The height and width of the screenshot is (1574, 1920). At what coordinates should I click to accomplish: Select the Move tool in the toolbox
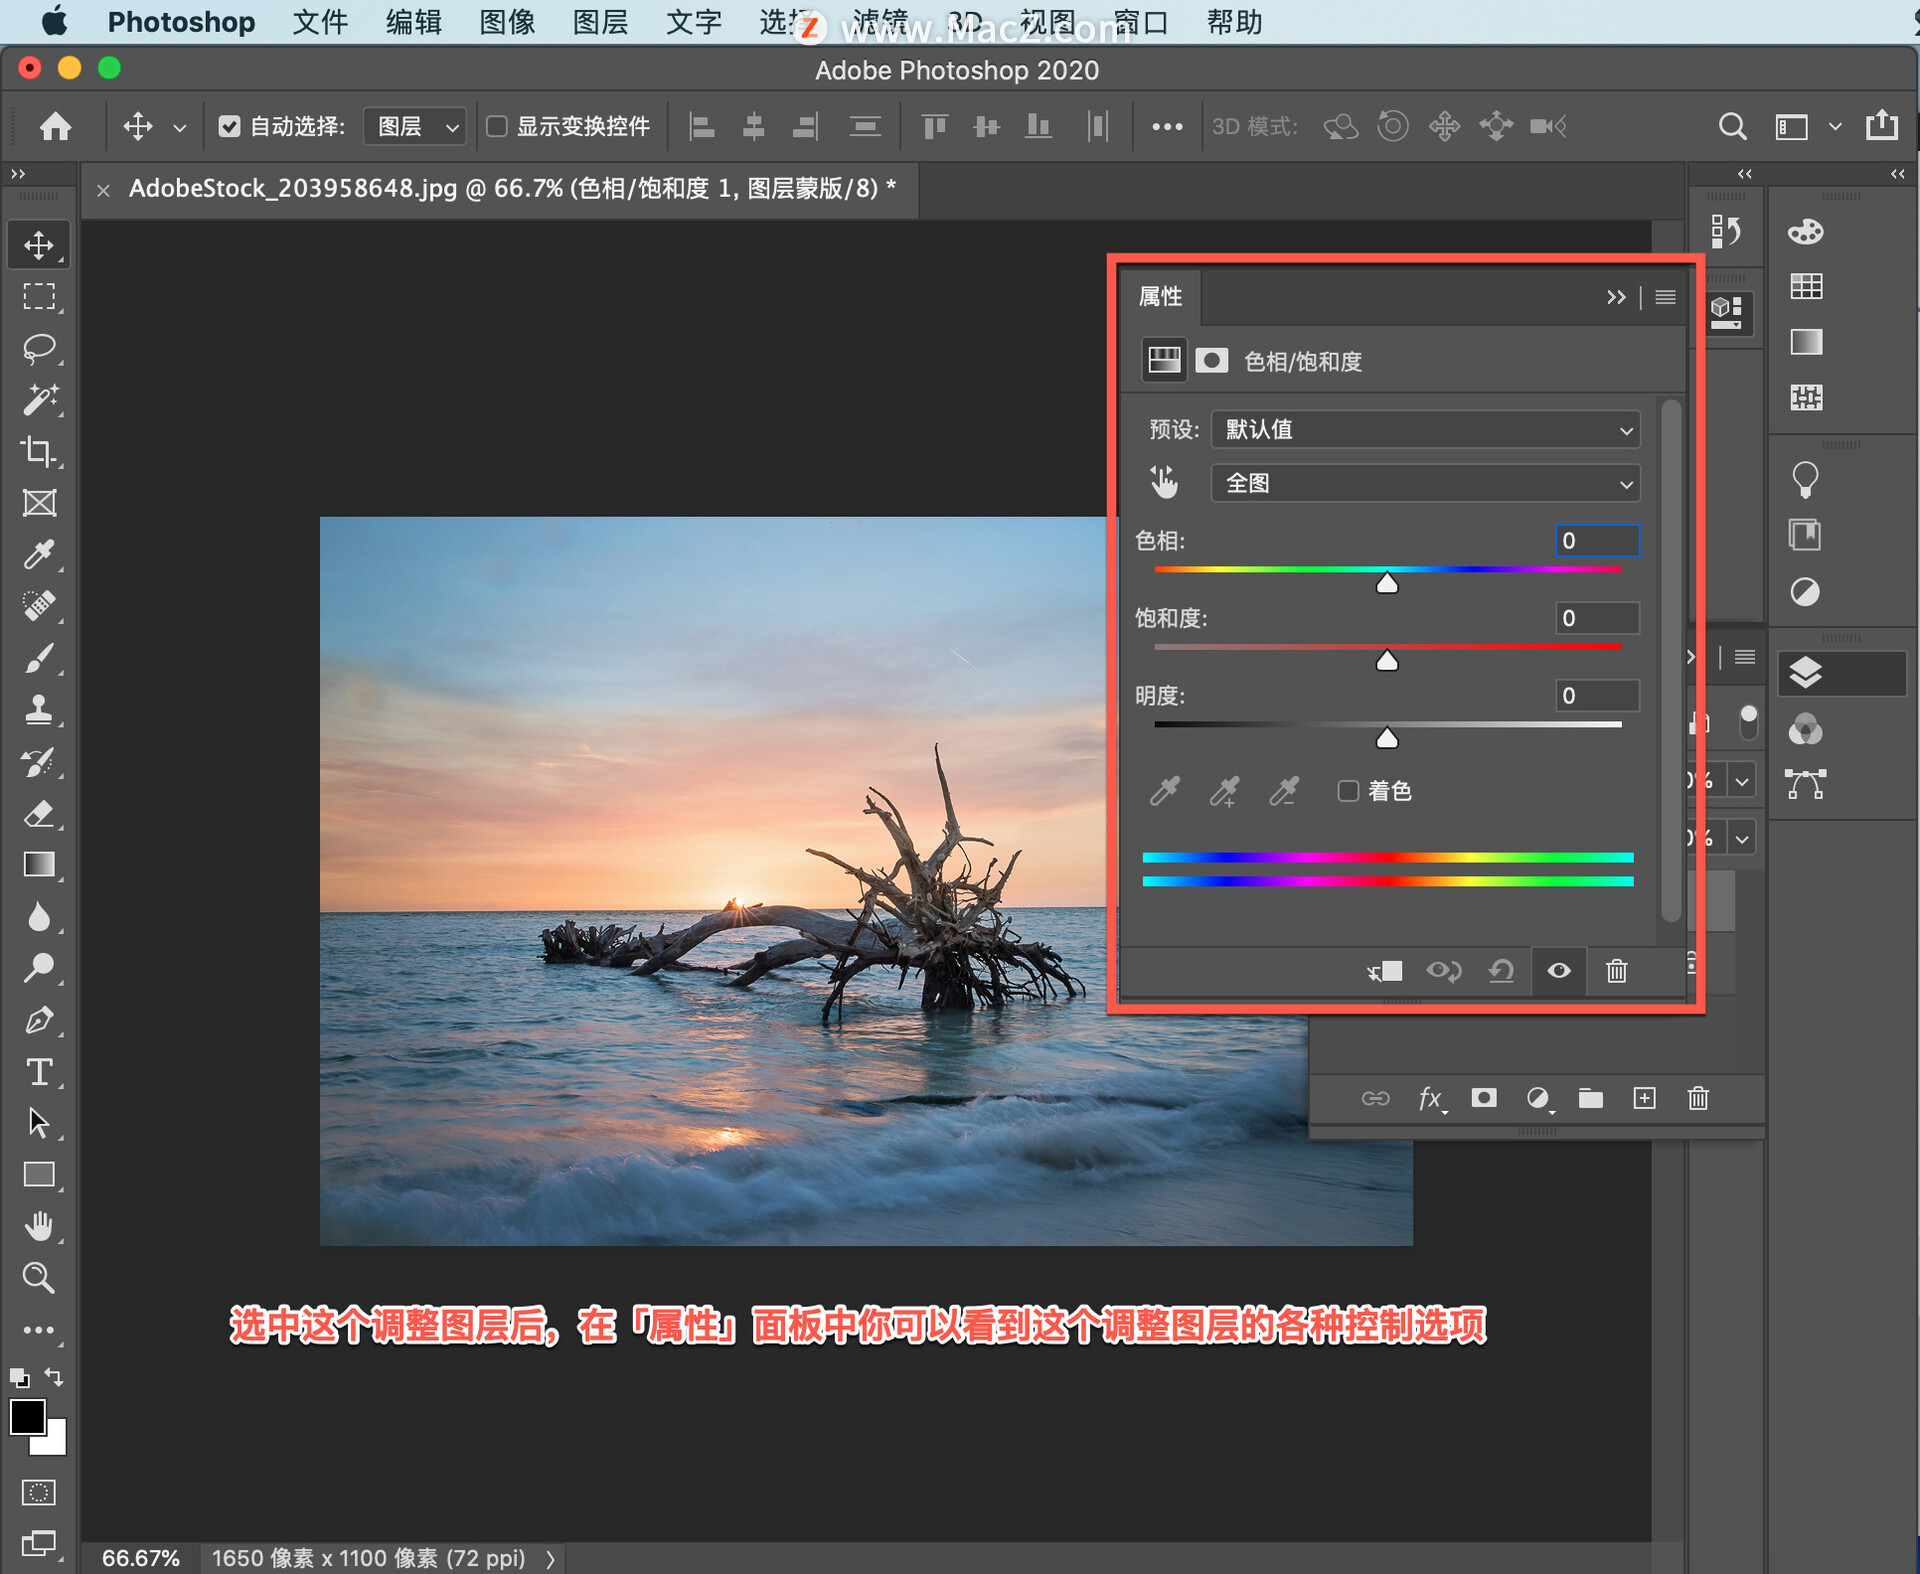39,245
